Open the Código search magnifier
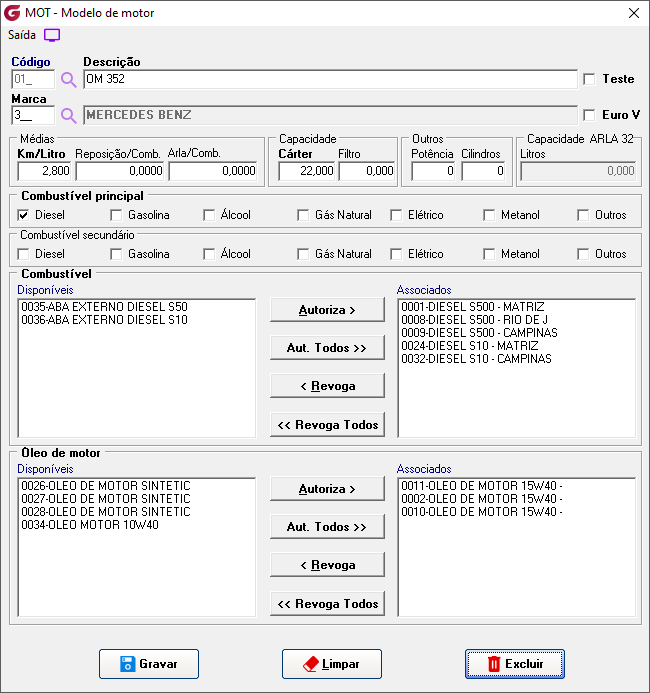 (x=68, y=80)
